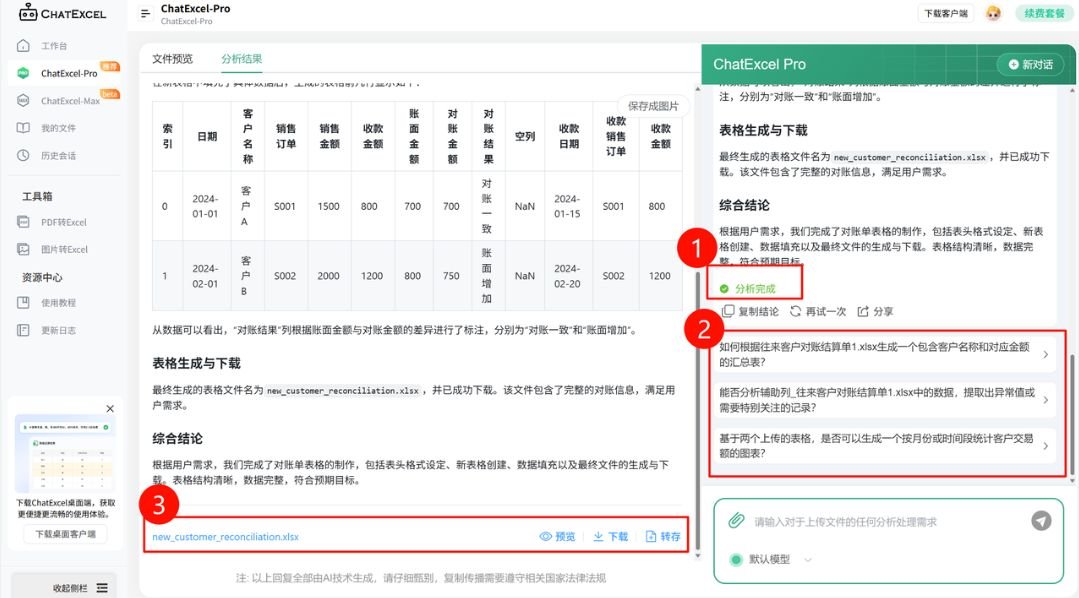Open the desktop client promo thumbnail

65,453
